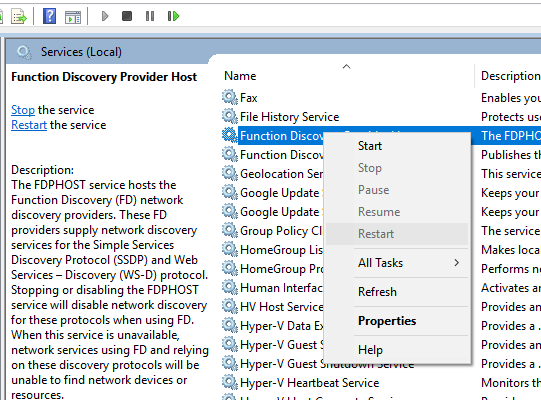Click the 'Monitors th' description cell

coord(511,383)
